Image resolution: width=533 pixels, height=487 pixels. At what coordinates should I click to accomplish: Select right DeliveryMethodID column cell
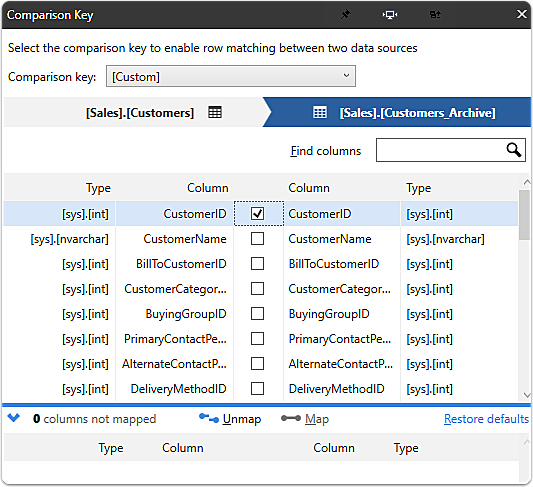coord(342,389)
